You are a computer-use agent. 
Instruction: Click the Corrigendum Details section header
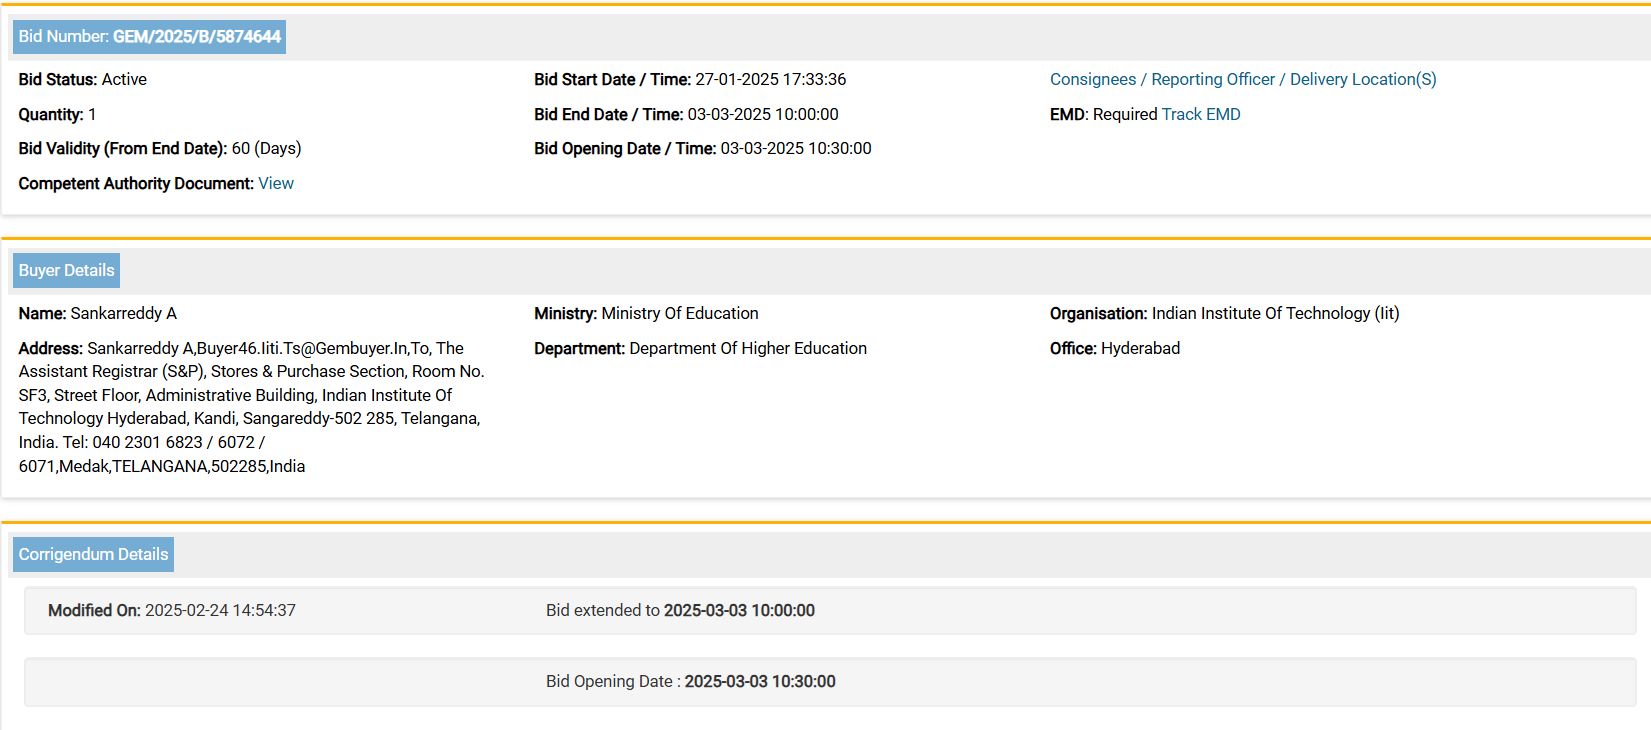[93, 555]
